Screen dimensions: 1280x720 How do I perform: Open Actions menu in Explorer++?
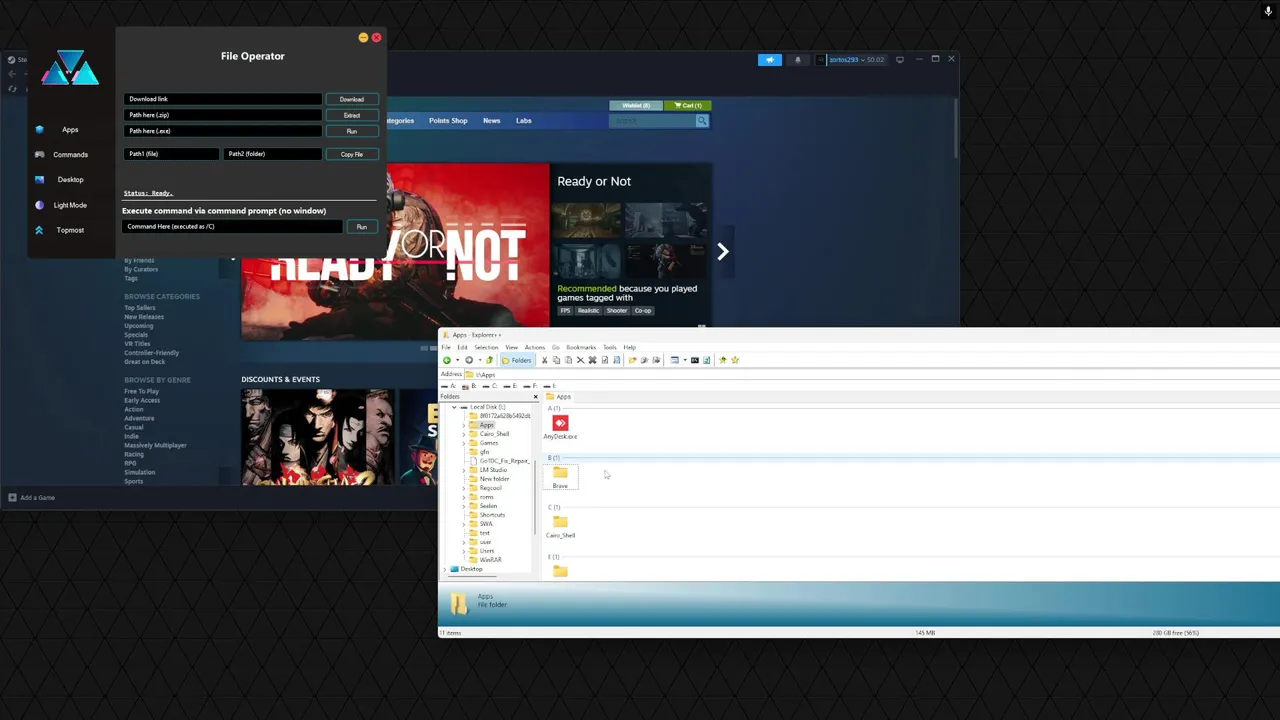535,347
